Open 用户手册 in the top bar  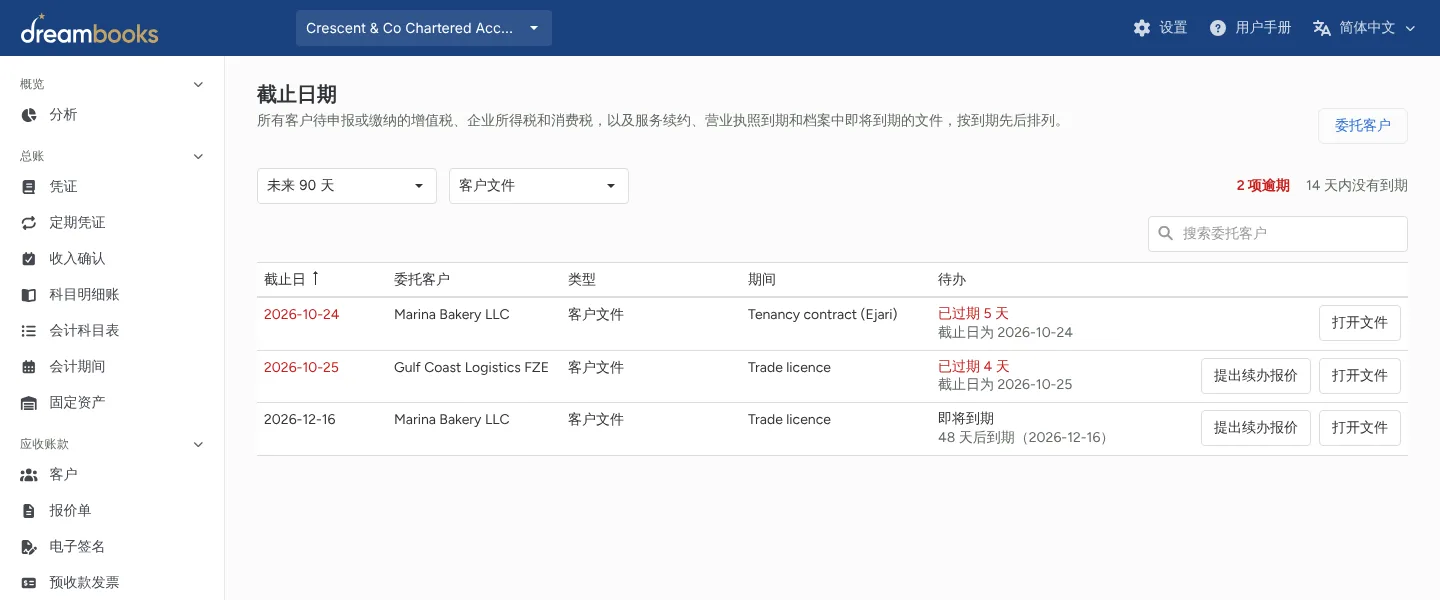[1250, 28]
